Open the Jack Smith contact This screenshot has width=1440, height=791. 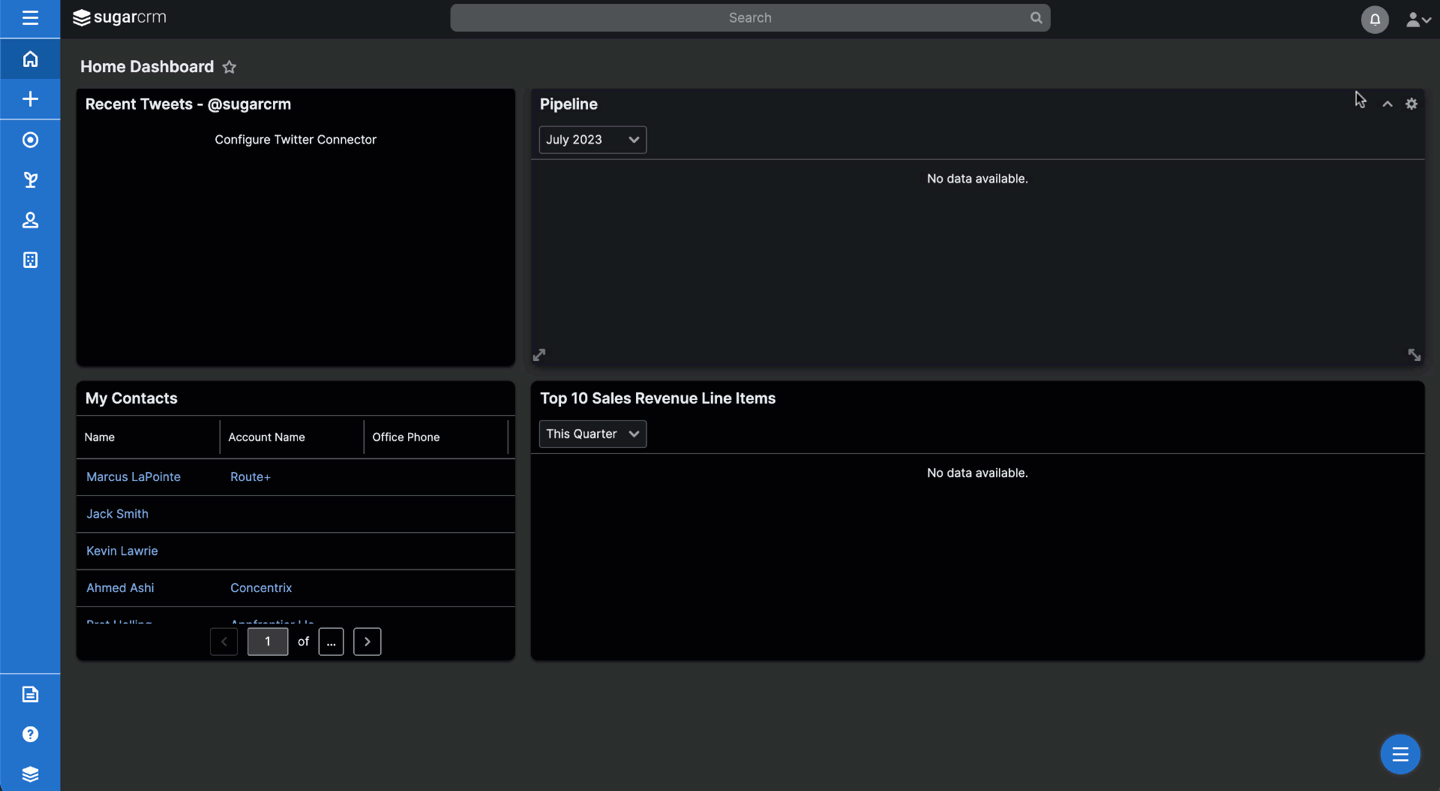pyautogui.click(x=117, y=514)
